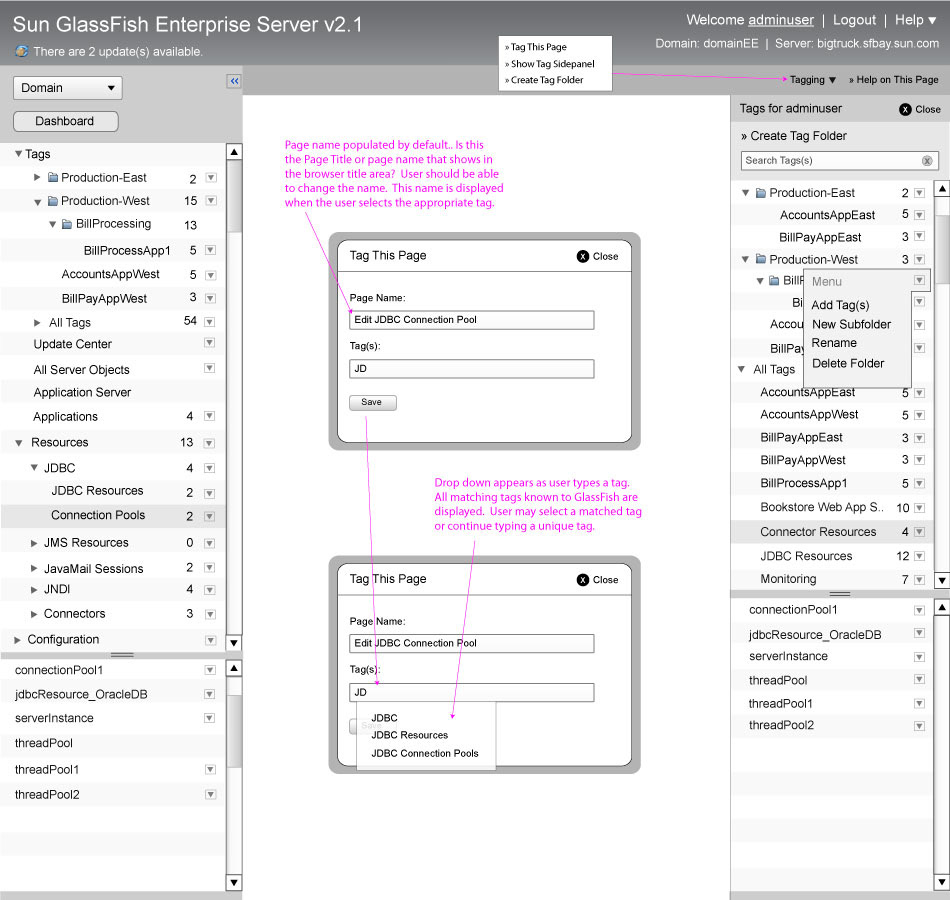The image size is (950, 900).
Task: Click the Dashboard button
Action: coord(65,121)
